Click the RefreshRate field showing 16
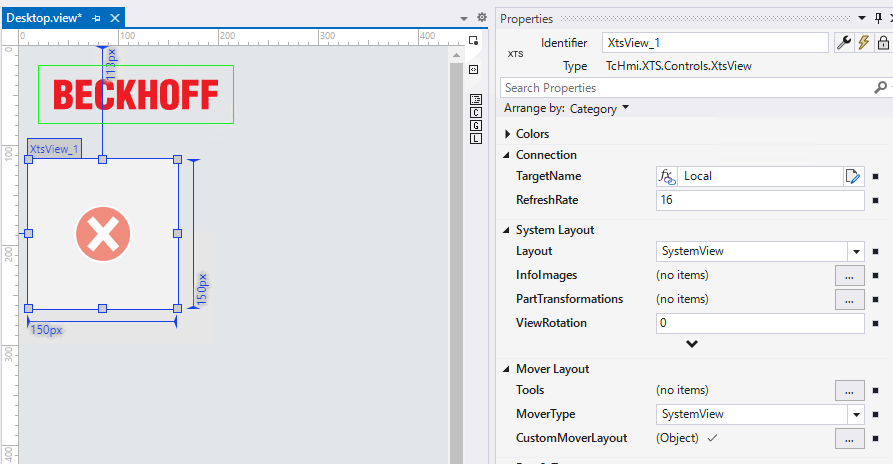This screenshot has width=893, height=464. click(x=760, y=200)
